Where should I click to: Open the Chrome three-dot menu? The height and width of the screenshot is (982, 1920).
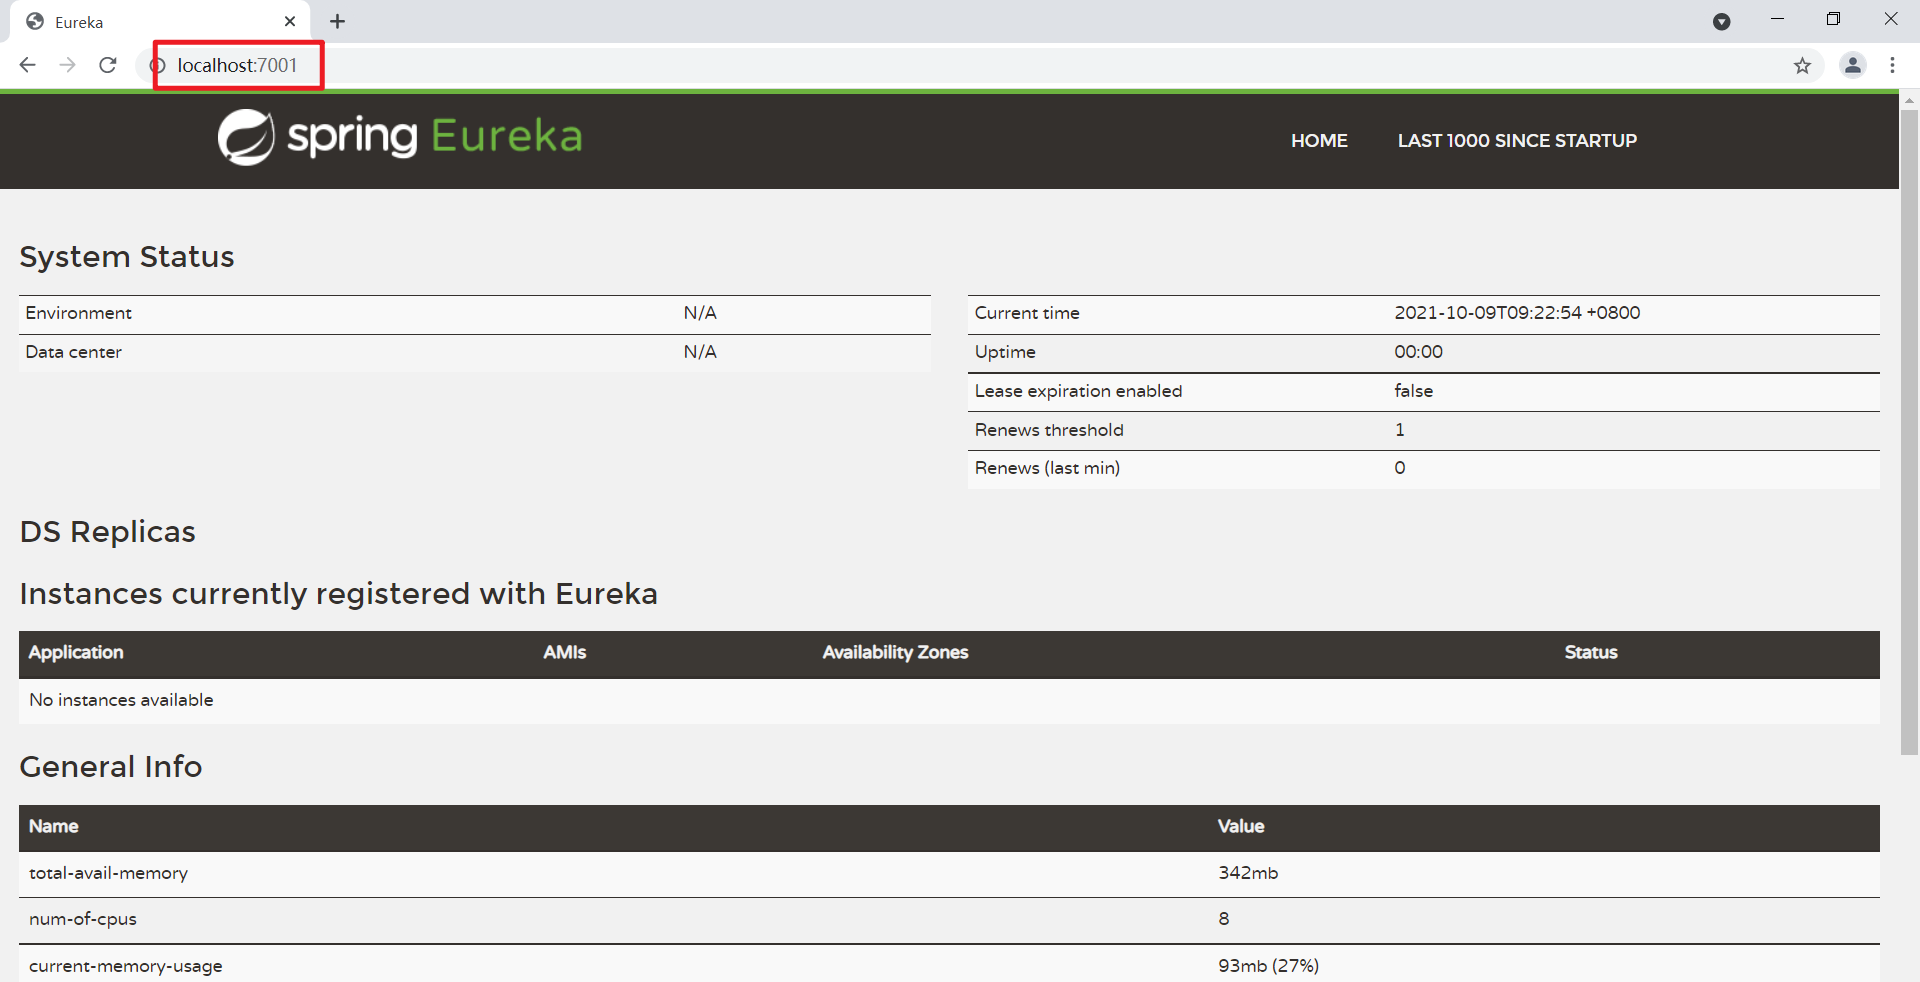(x=1892, y=65)
